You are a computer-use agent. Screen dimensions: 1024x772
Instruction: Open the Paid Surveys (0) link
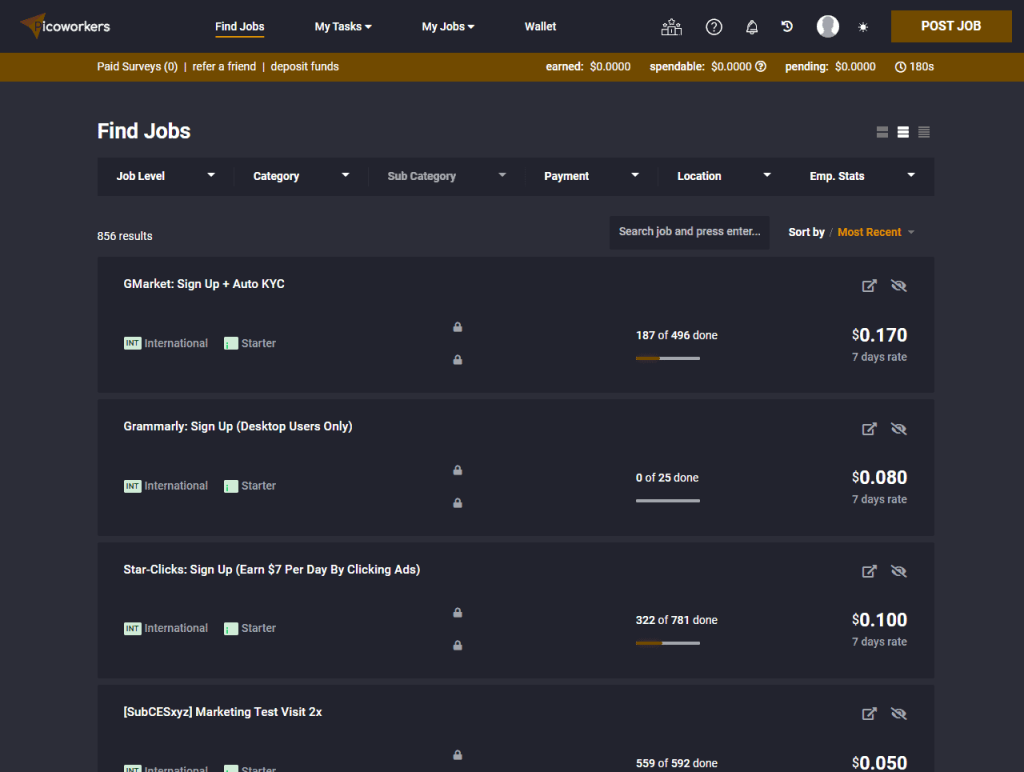click(137, 67)
